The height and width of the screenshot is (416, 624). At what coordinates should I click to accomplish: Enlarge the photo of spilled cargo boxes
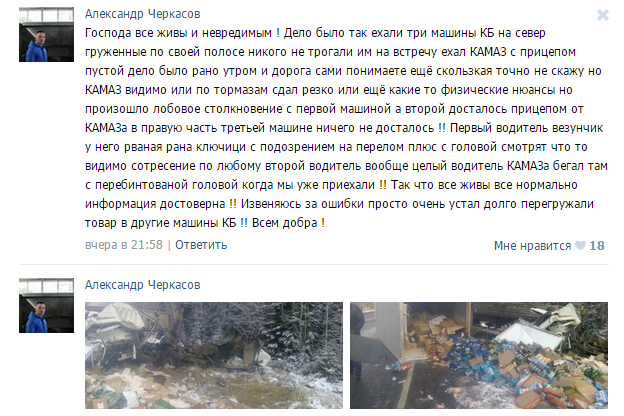(479, 355)
